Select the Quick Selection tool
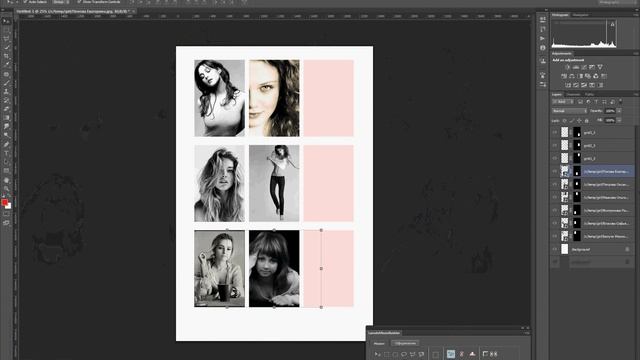 point(6,48)
